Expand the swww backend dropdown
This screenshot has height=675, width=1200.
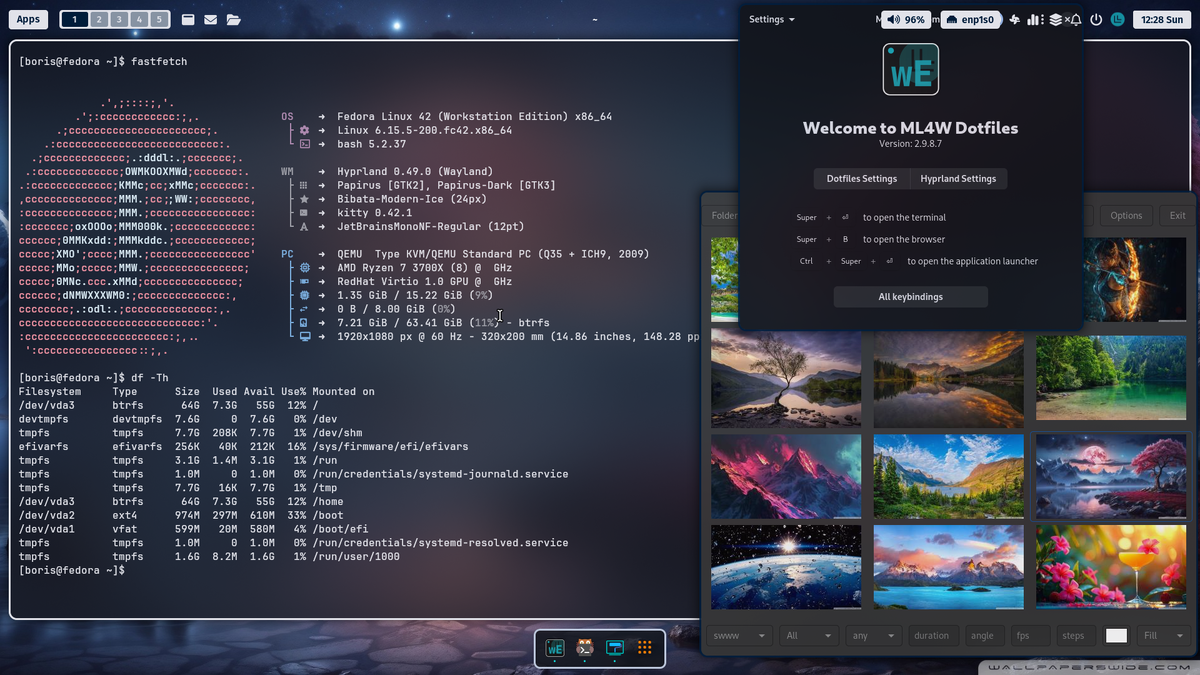[741, 635]
